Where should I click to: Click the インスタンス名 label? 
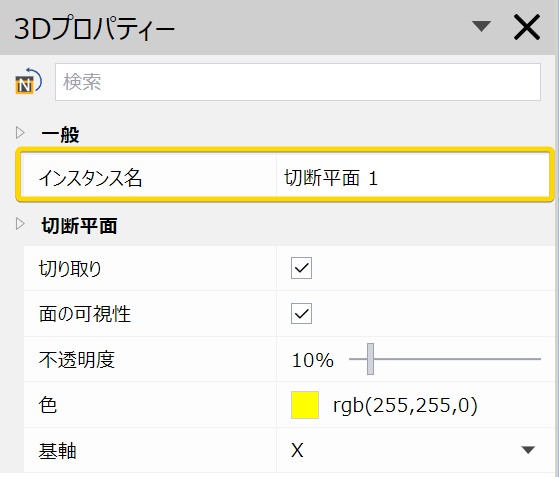coord(91,178)
